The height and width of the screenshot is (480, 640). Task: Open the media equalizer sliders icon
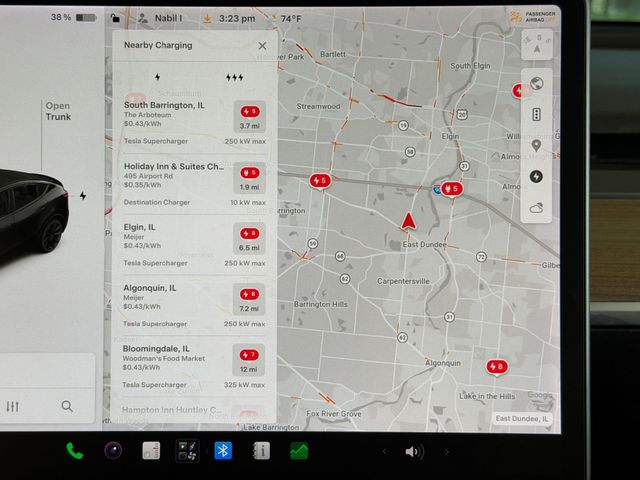12,406
